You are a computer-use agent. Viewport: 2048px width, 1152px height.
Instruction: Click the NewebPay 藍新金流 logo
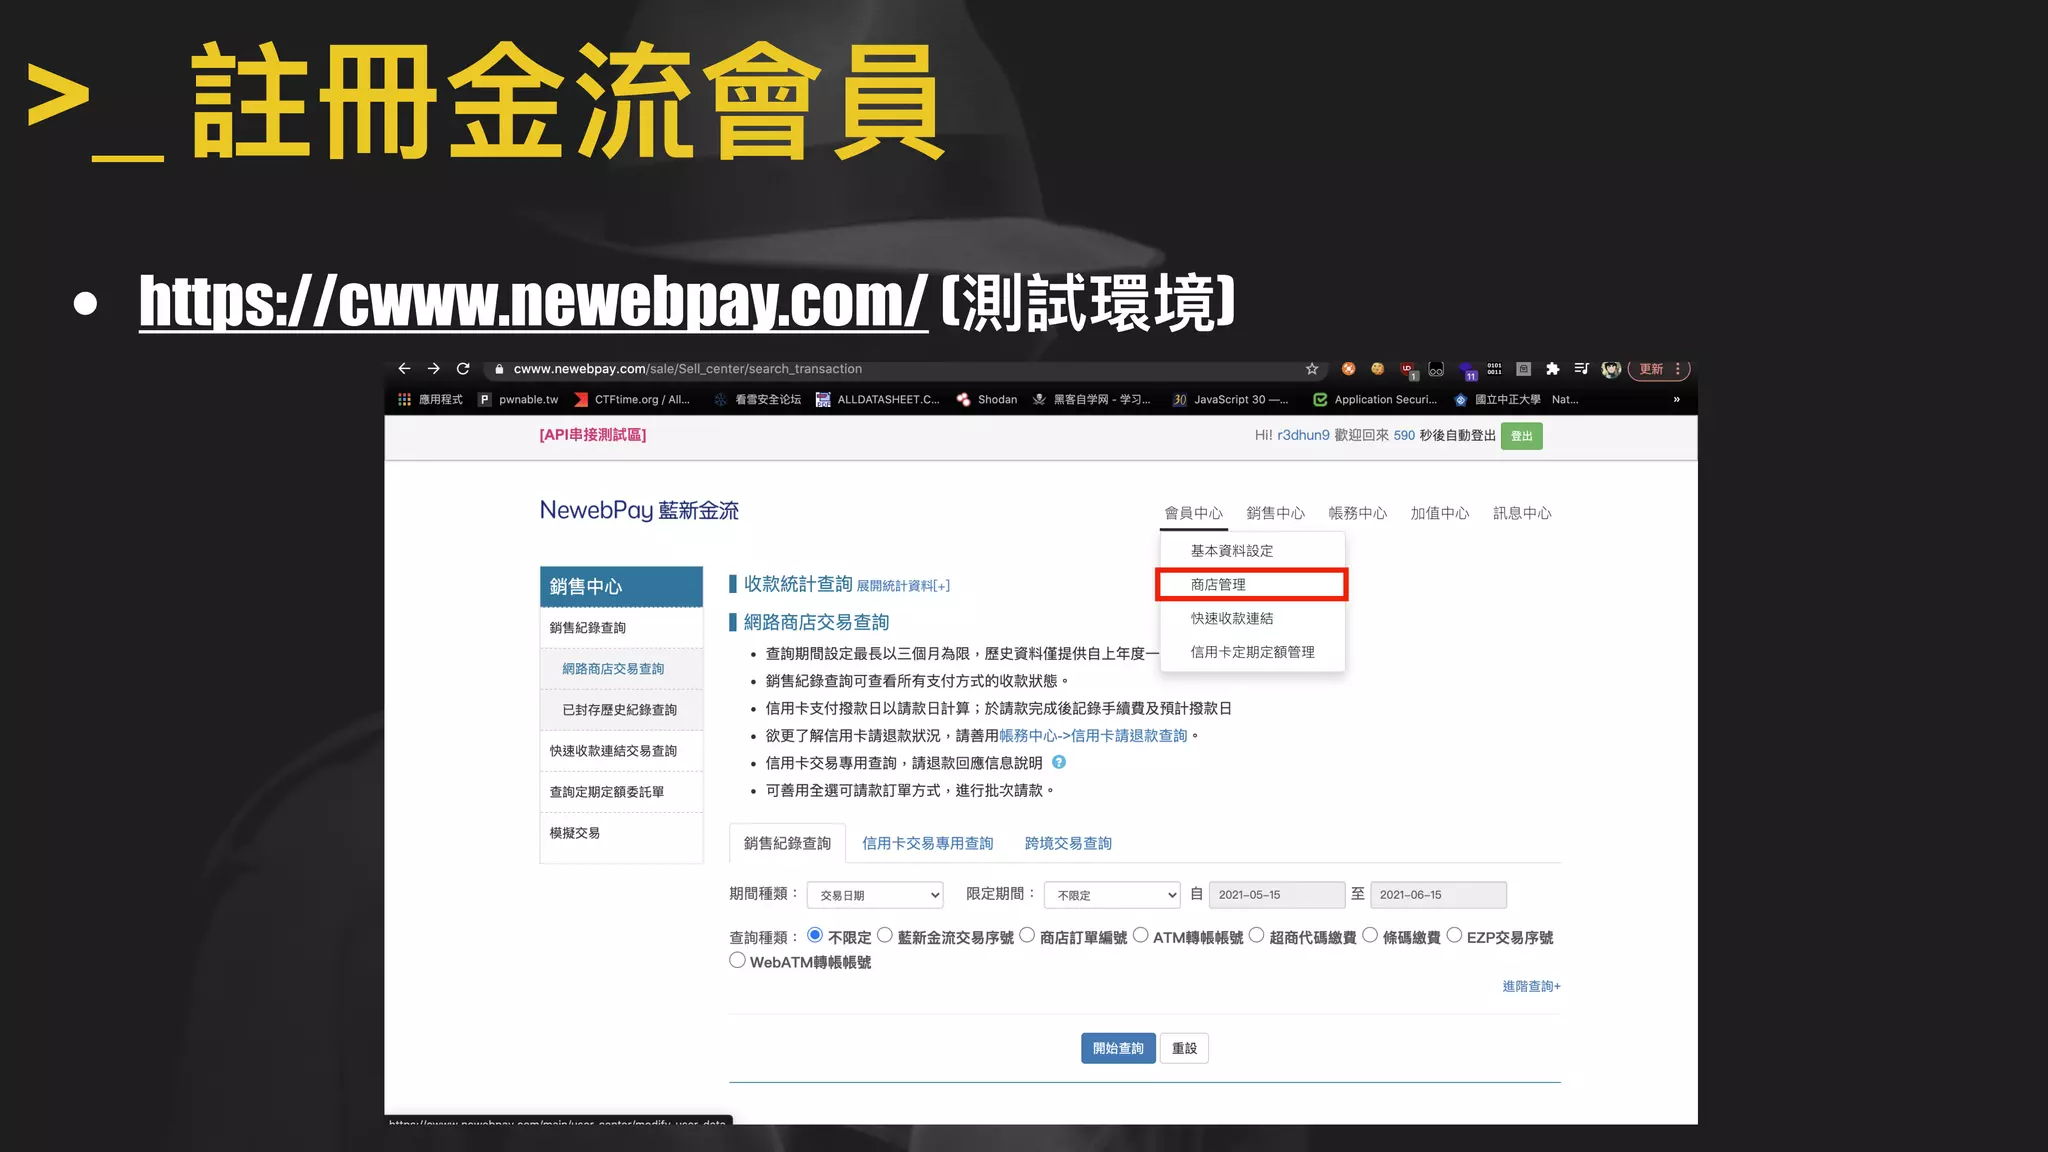639,510
